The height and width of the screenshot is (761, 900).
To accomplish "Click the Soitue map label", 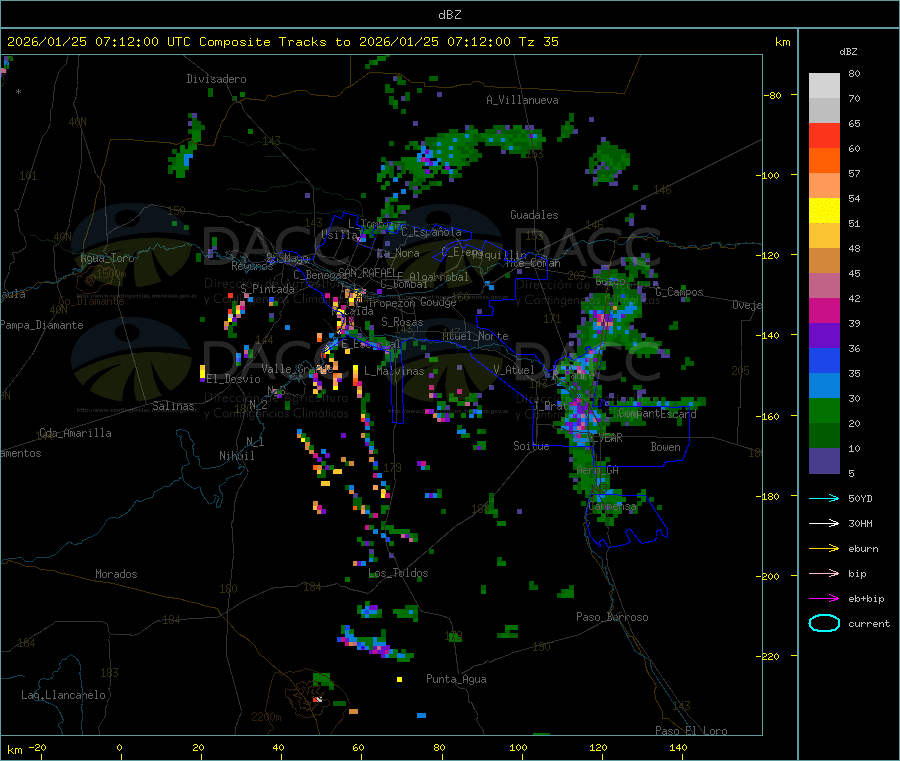I will 531,445.
